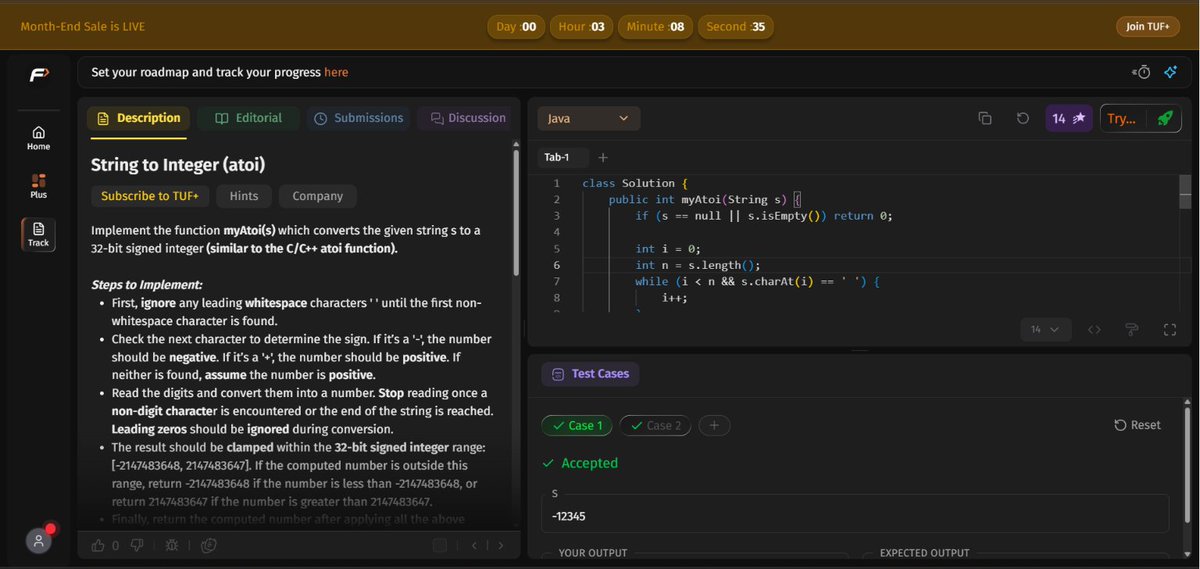This screenshot has height=569, width=1200.
Task: Open the Java language dropdown
Action: tap(589, 118)
